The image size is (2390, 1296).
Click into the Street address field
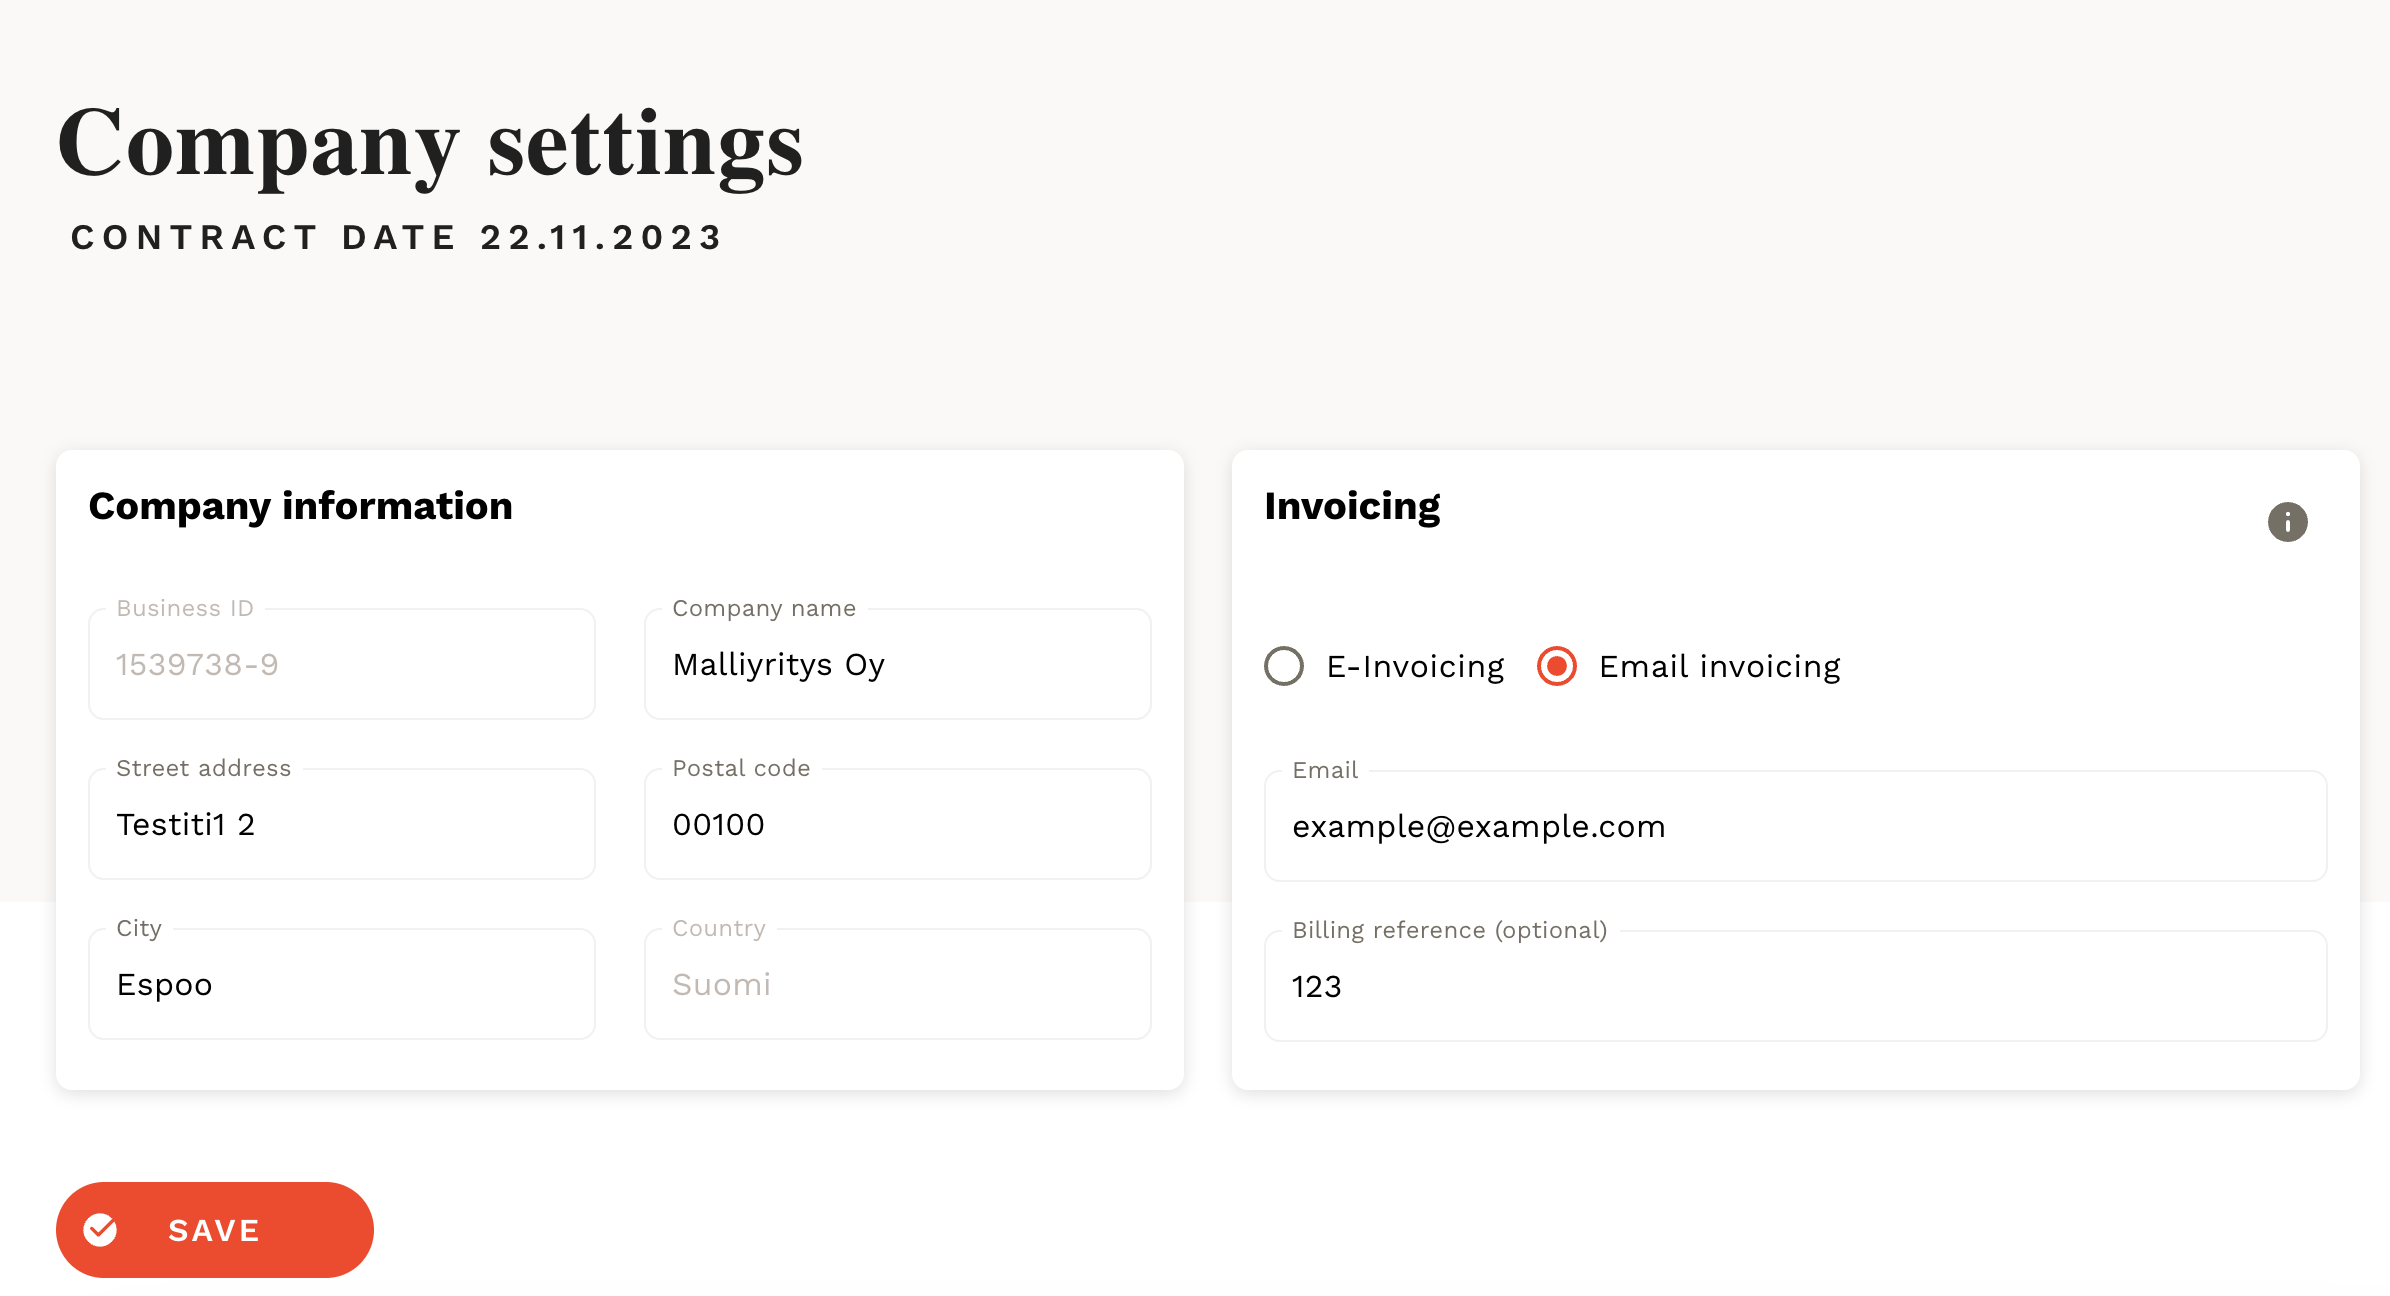[x=342, y=824]
